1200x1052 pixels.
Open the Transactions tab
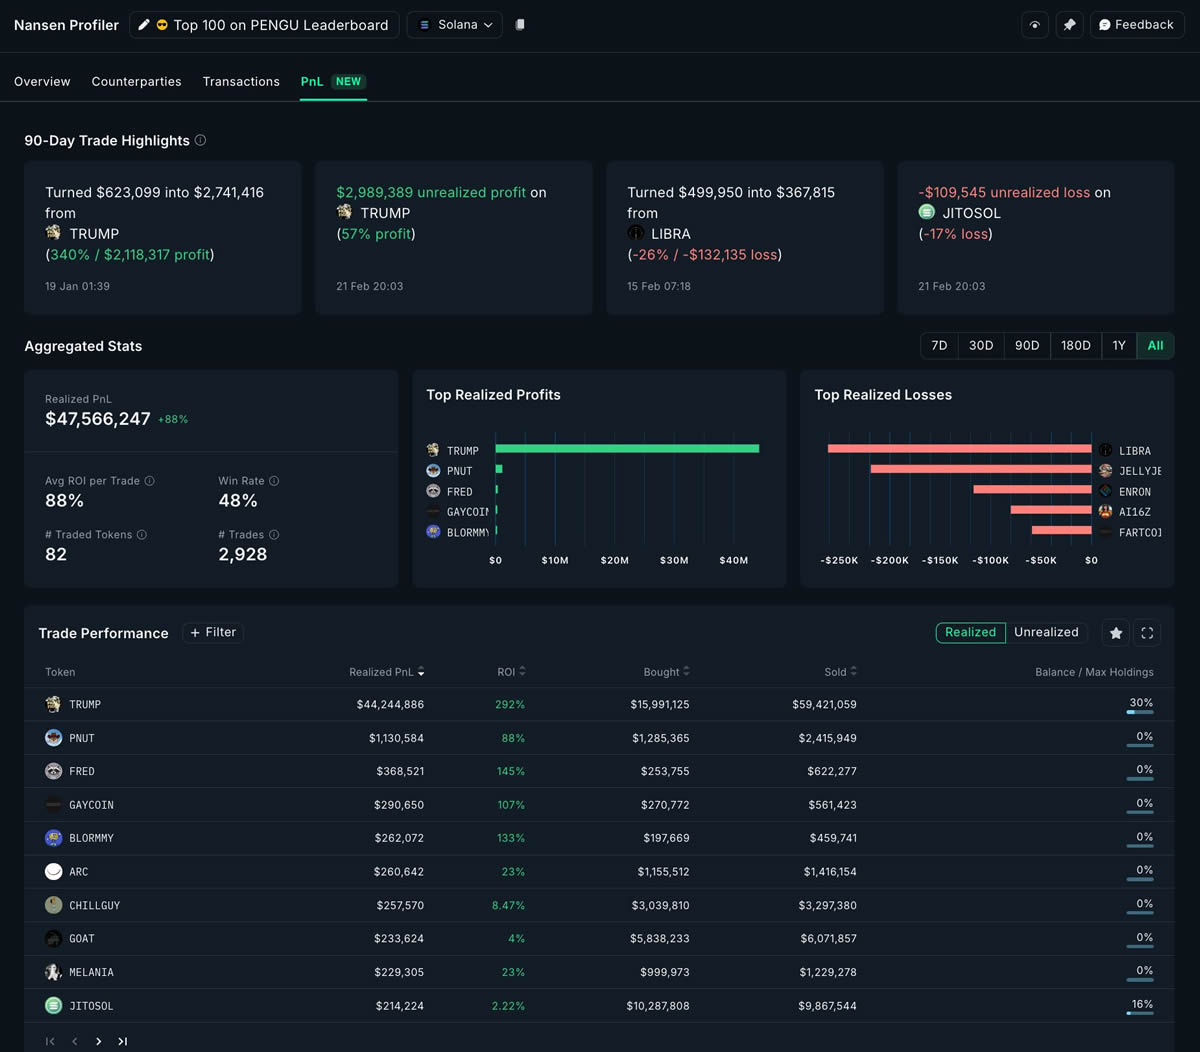pyautogui.click(x=241, y=81)
